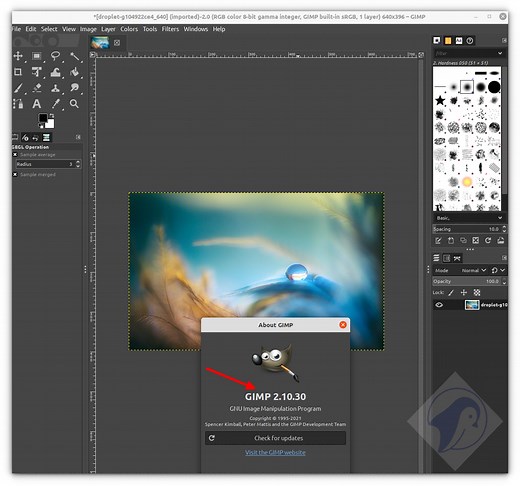This screenshot has height=486, width=520.
Task: Switch to the Channels tab
Action: point(447,258)
